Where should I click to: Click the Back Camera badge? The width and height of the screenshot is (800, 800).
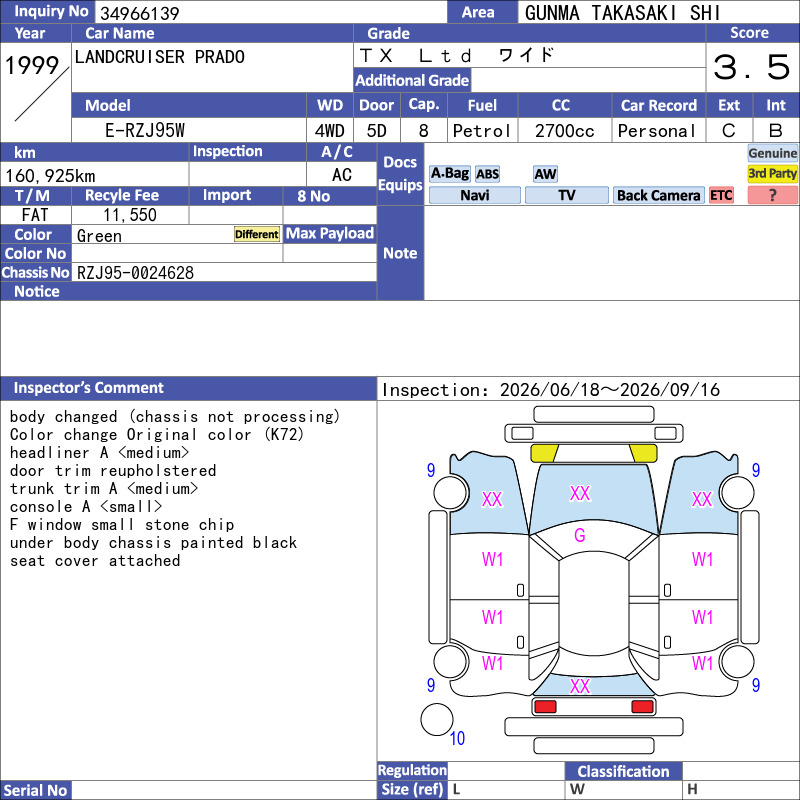click(658, 195)
